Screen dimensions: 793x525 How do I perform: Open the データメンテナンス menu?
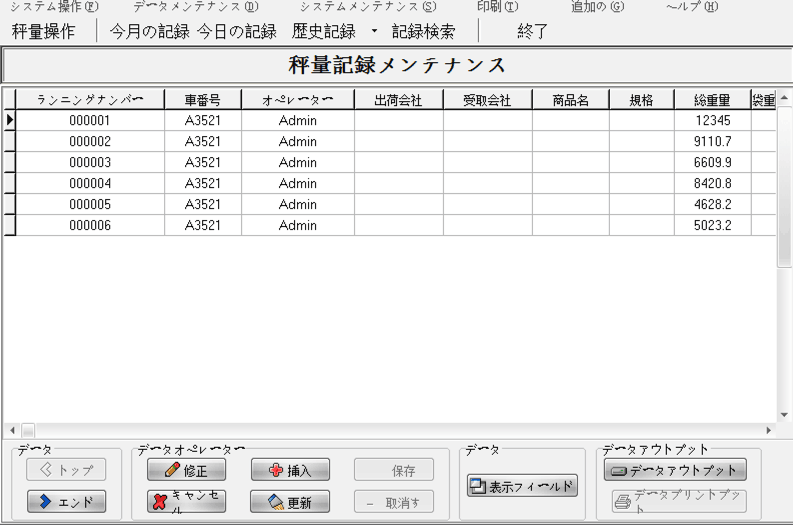196,7
